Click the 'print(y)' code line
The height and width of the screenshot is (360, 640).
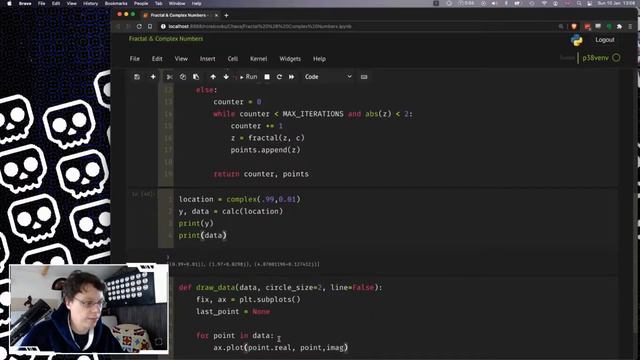click(196, 223)
